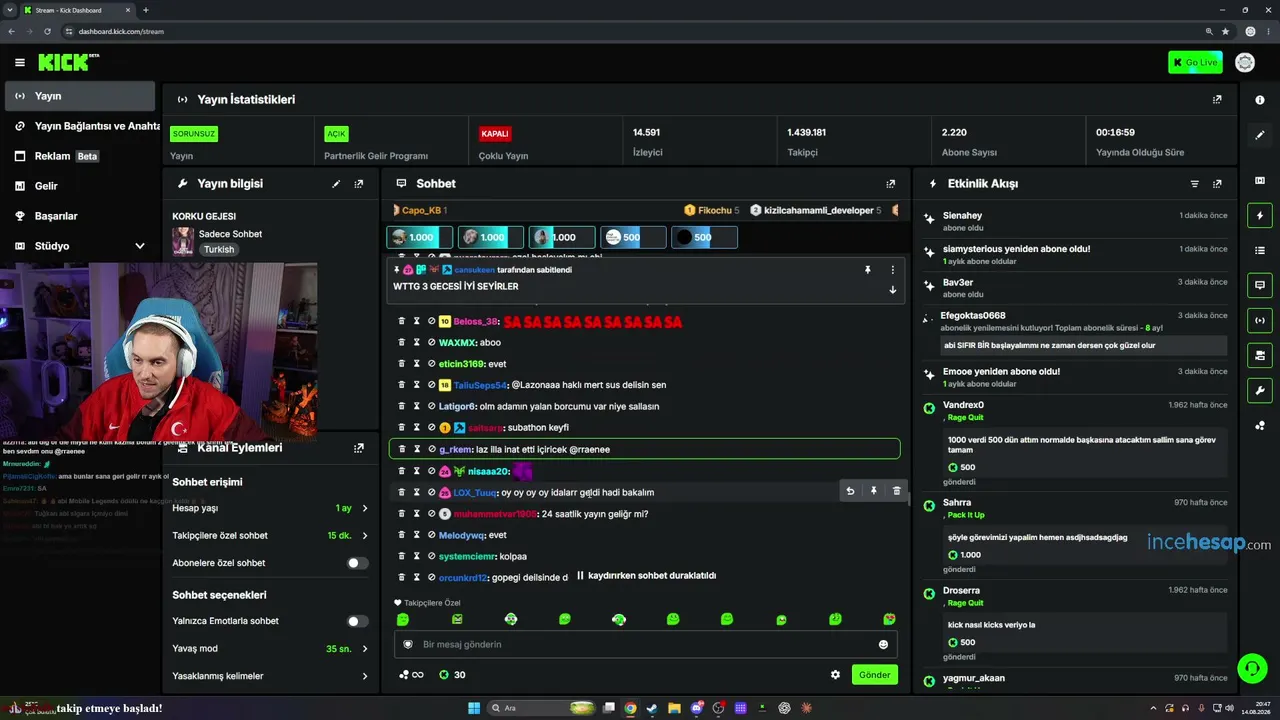Click the pencil icon in right rail
The image size is (1280, 720).
pos(1260,135)
